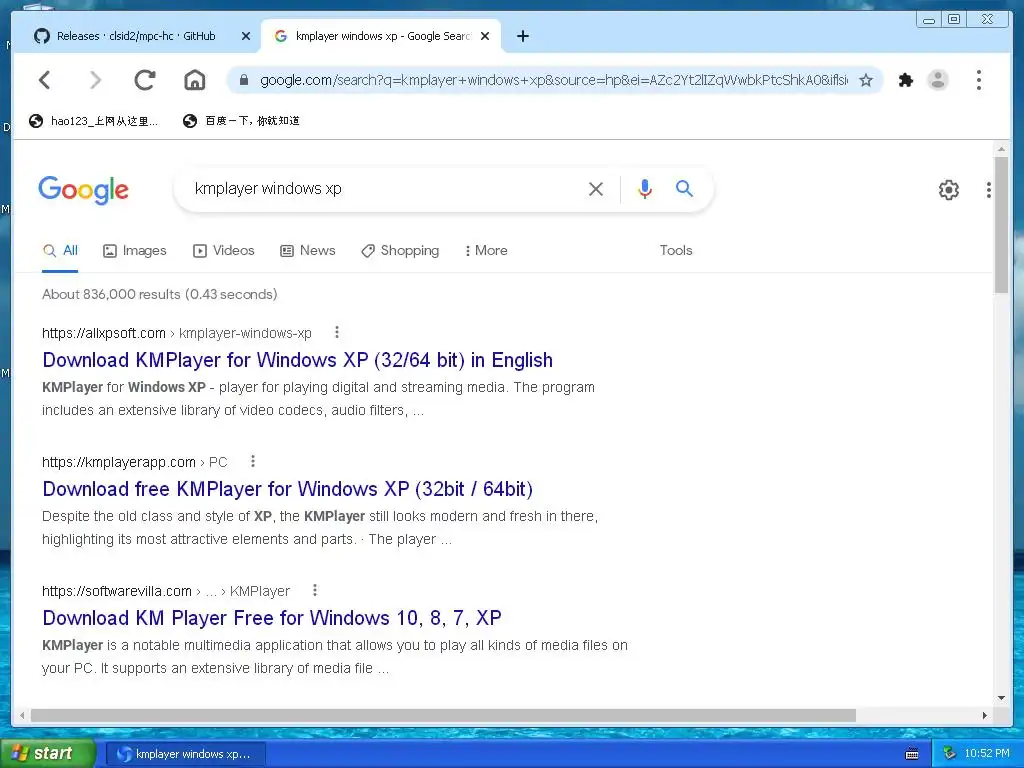
Task: Open options dots for softwarevilla.com result
Action: tap(315, 590)
